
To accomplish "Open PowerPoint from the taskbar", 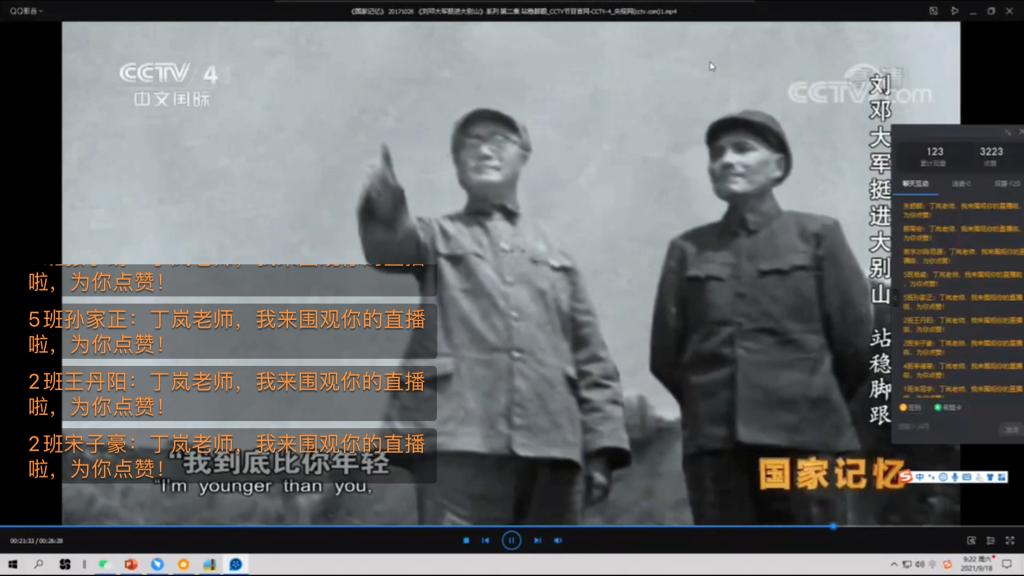I will 130,565.
